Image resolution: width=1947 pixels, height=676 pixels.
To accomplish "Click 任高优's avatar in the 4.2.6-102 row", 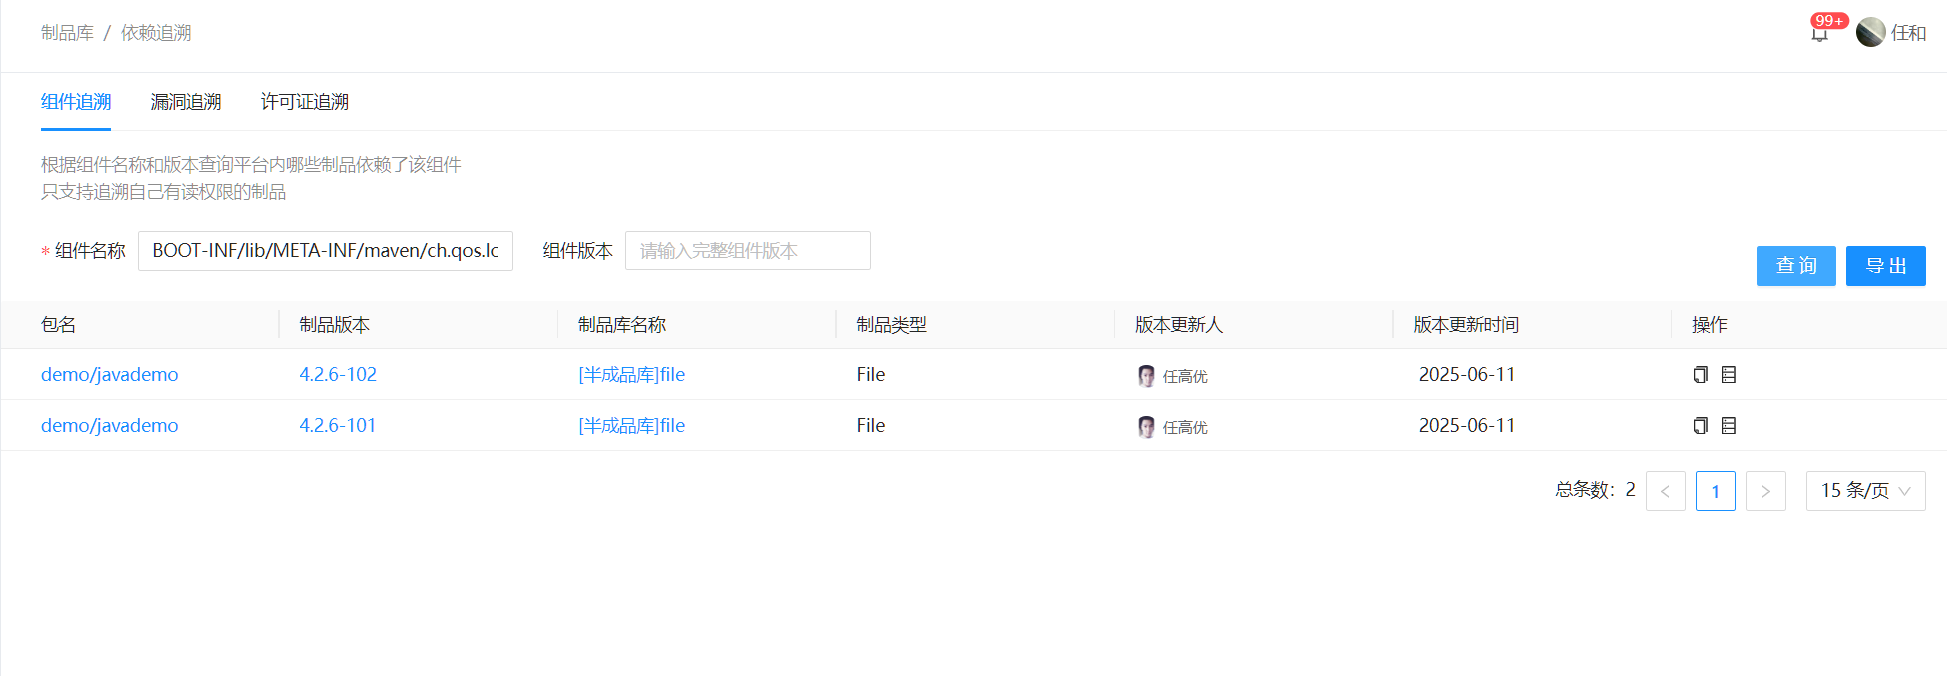I will [x=1146, y=376].
